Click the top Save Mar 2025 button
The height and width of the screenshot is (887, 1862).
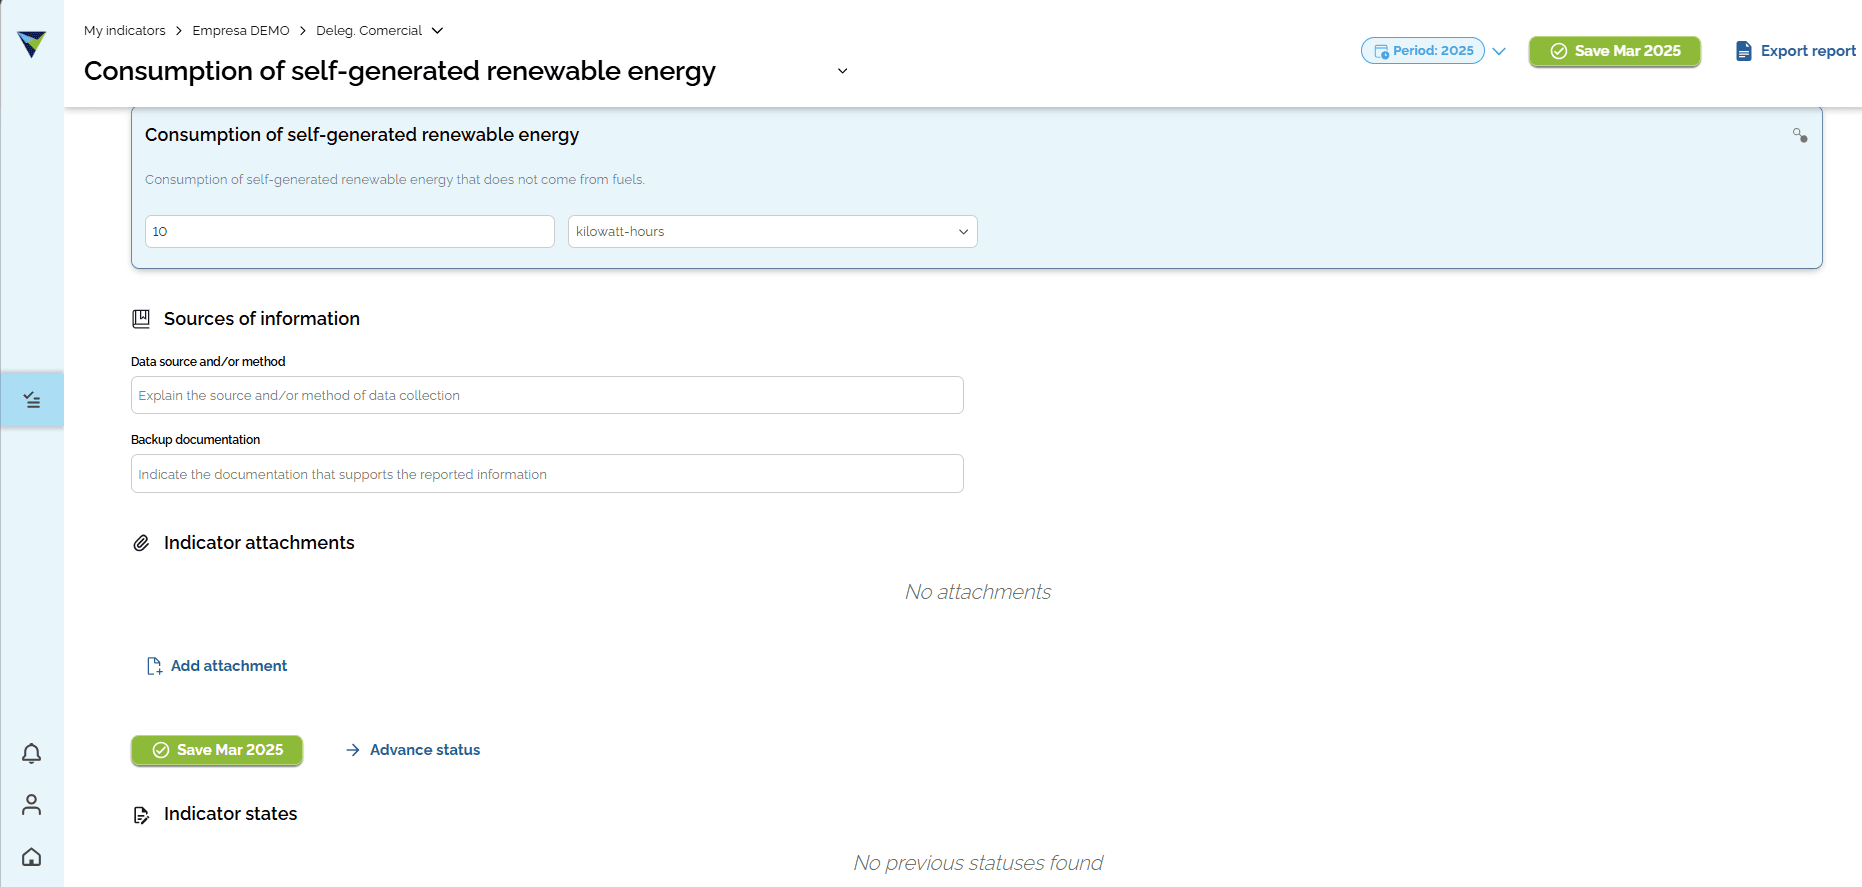pyautogui.click(x=1615, y=51)
